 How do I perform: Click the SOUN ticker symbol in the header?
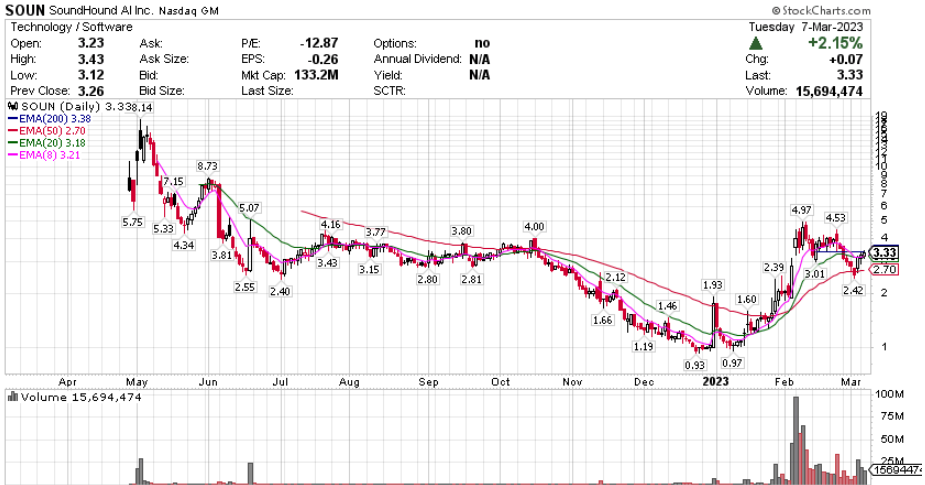coord(25,11)
